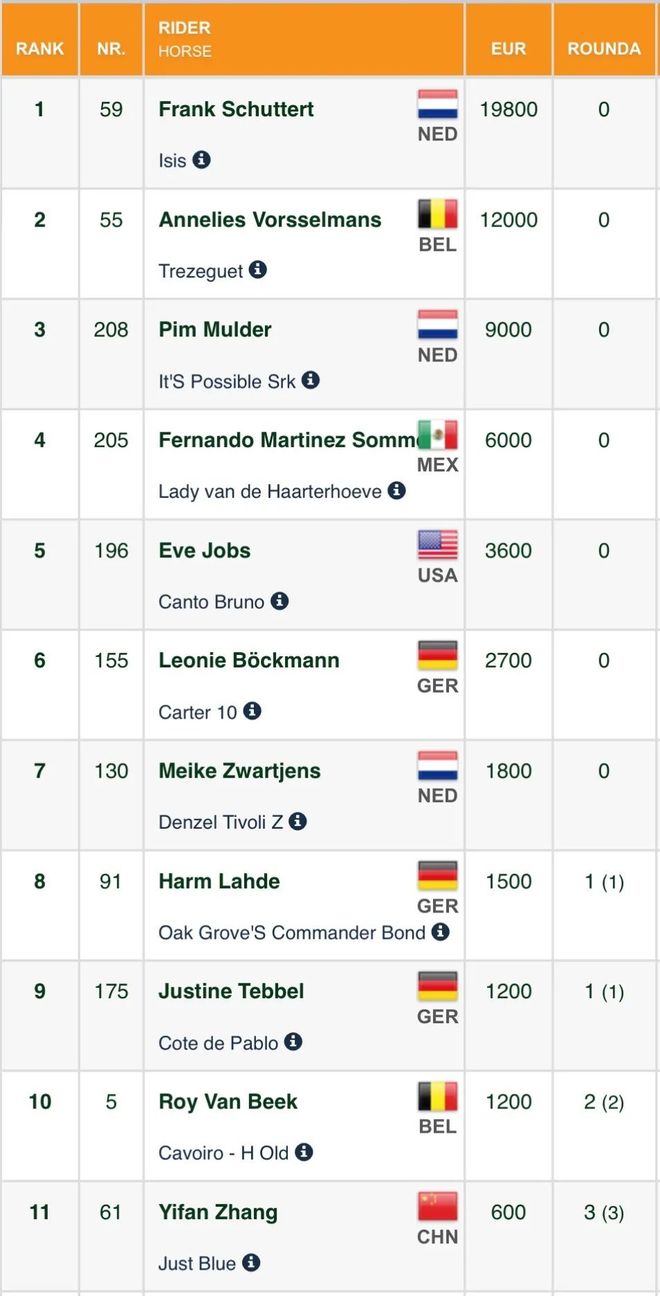Click info icon next to Canto Bruno
This screenshot has height=1296, width=660.
pyautogui.click(x=280, y=601)
